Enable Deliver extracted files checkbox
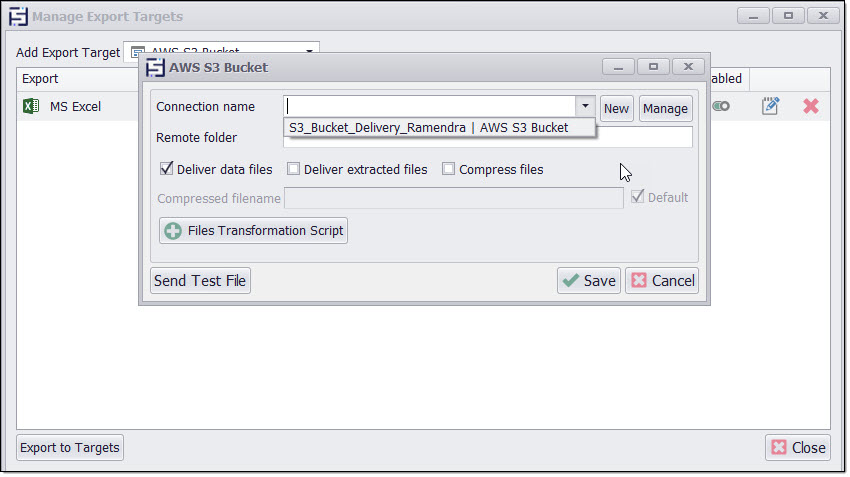This screenshot has height=477, width=850. 293,169
